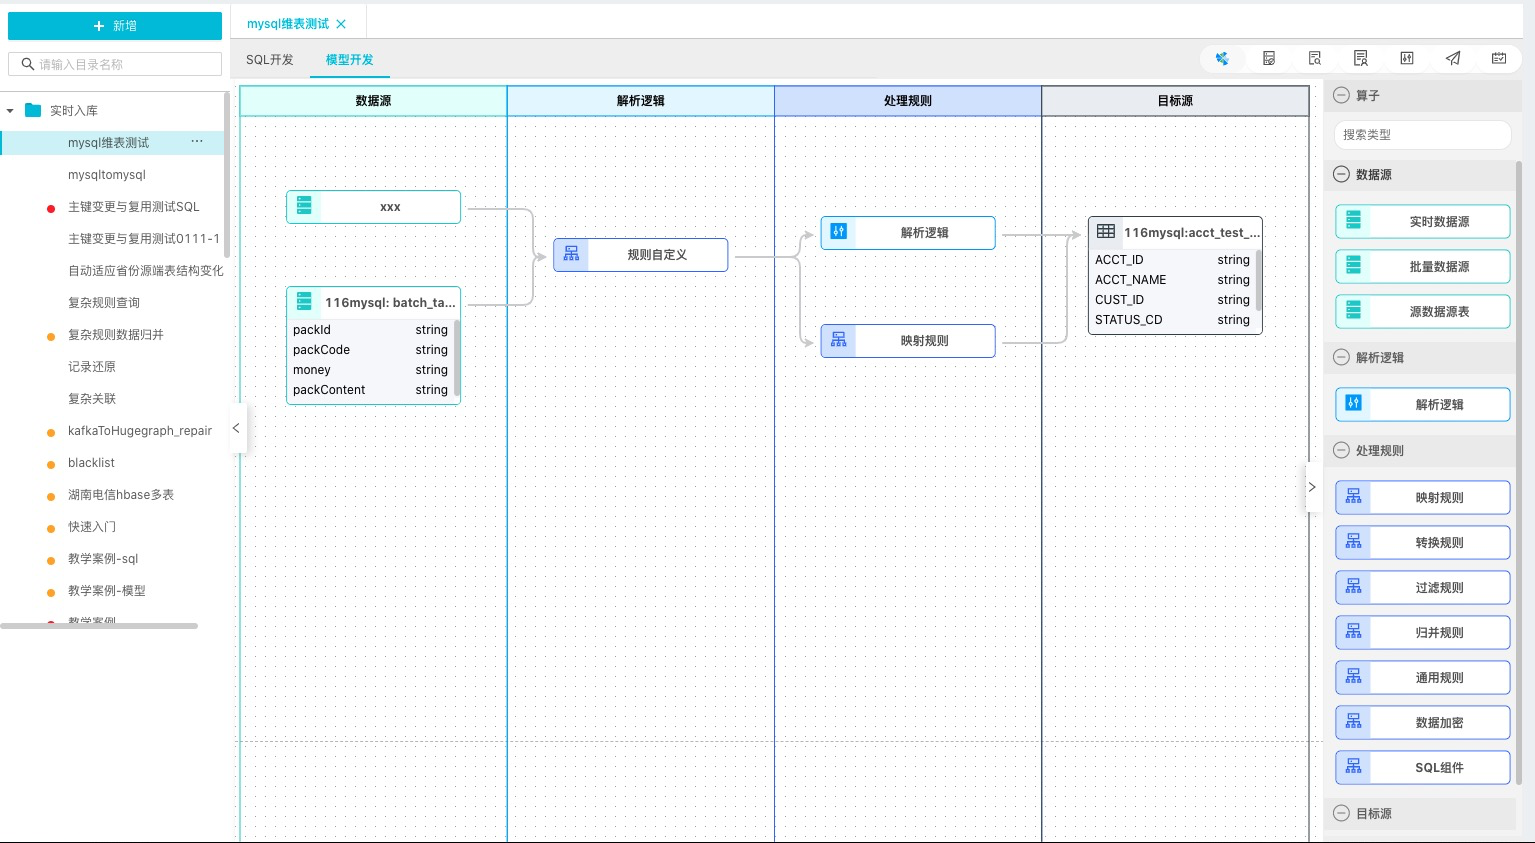1535x843 pixels.
Task: Click the server checklist icon in the toolbar
Action: click(1269, 59)
